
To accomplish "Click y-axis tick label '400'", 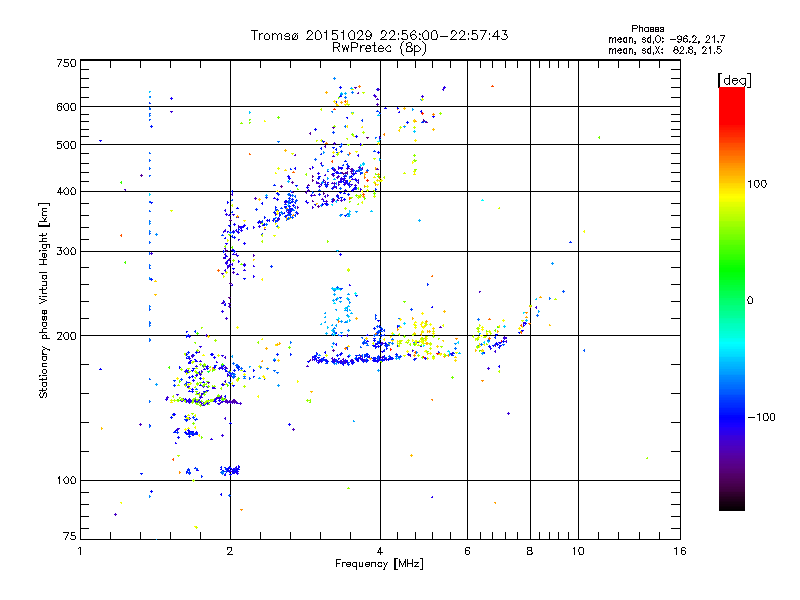I will tap(66, 192).
